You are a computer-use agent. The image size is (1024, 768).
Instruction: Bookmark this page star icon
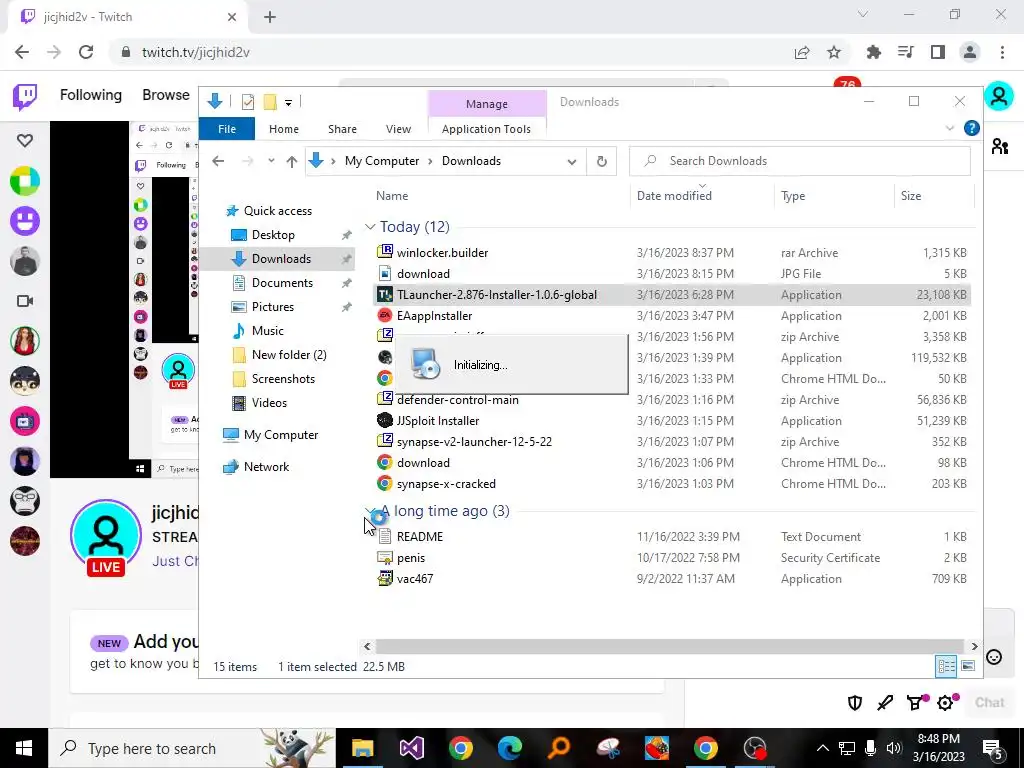click(x=834, y=52)
